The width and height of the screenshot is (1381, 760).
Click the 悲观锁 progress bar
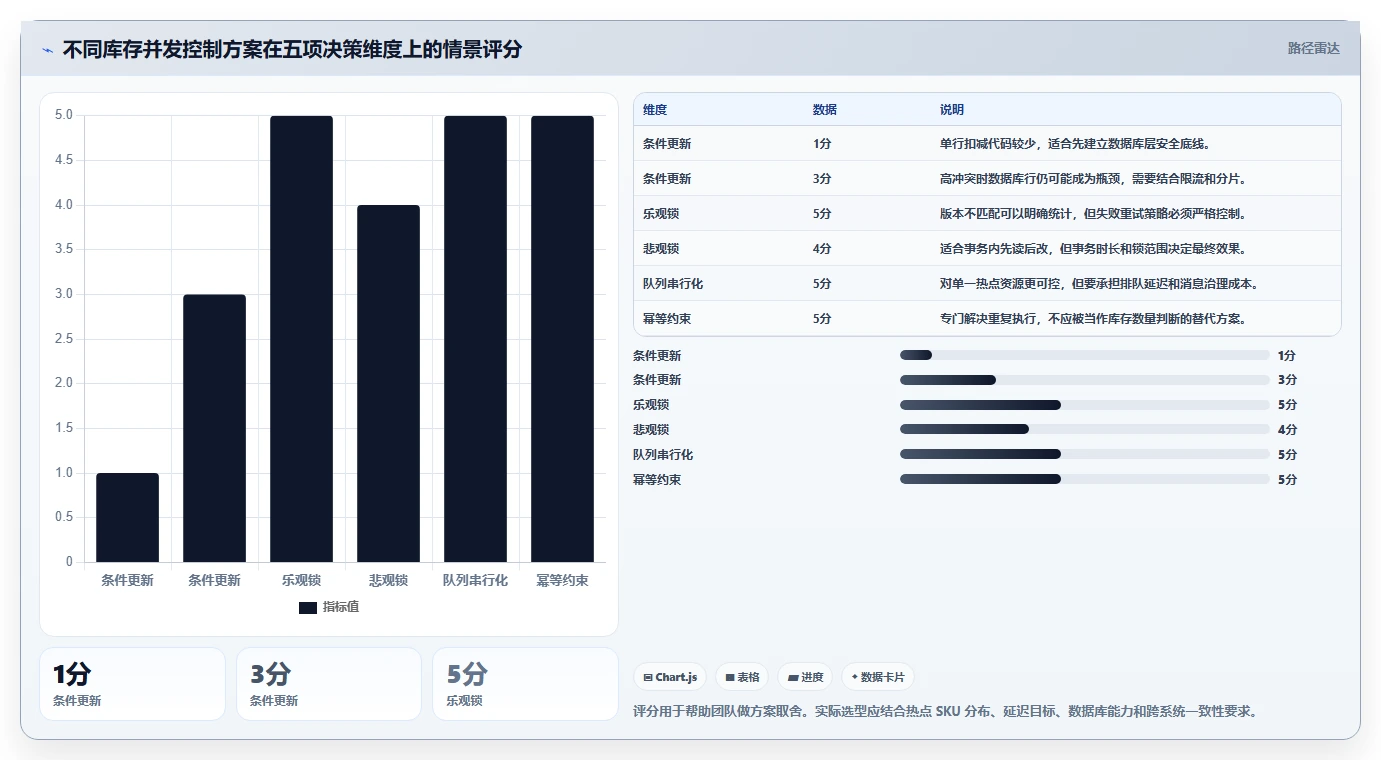tap(1085, 429)
